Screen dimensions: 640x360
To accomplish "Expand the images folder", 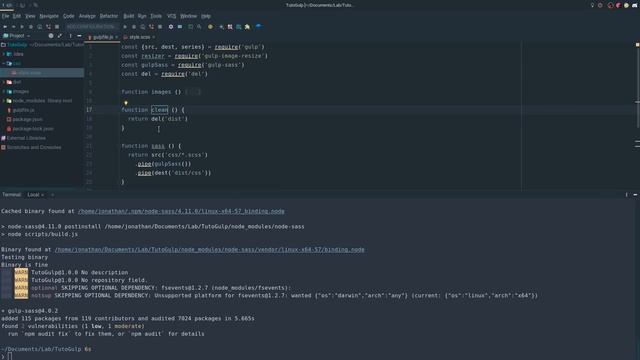I will [4, 91].
